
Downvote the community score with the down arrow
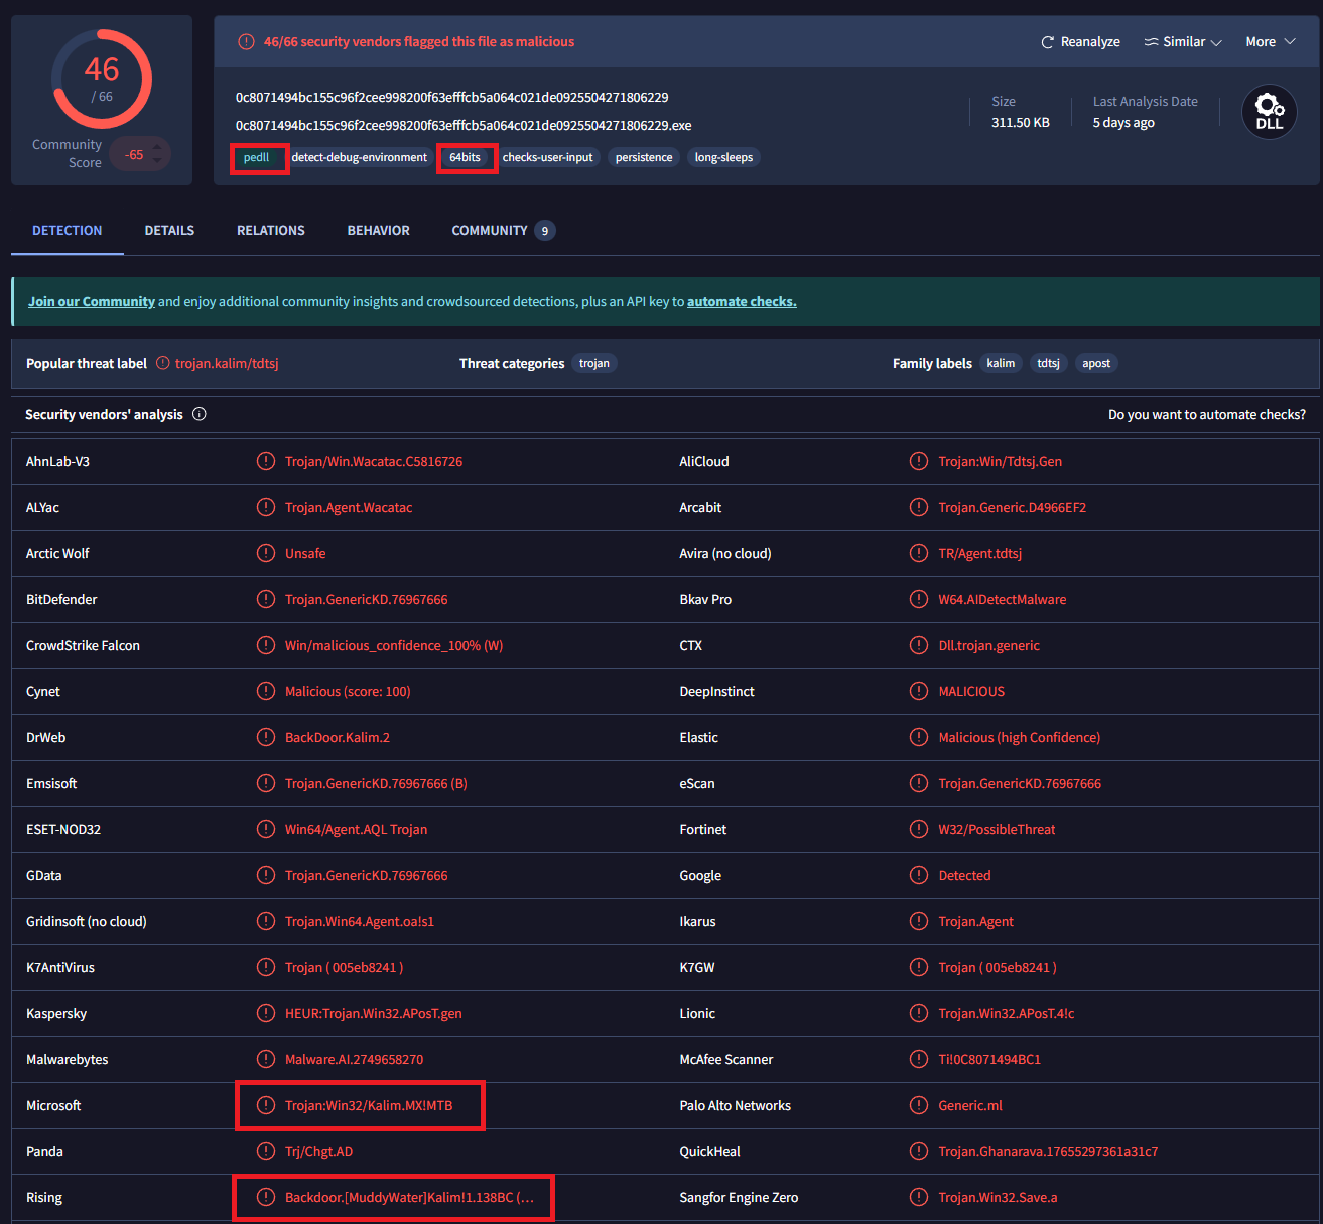tap(156, 161)
